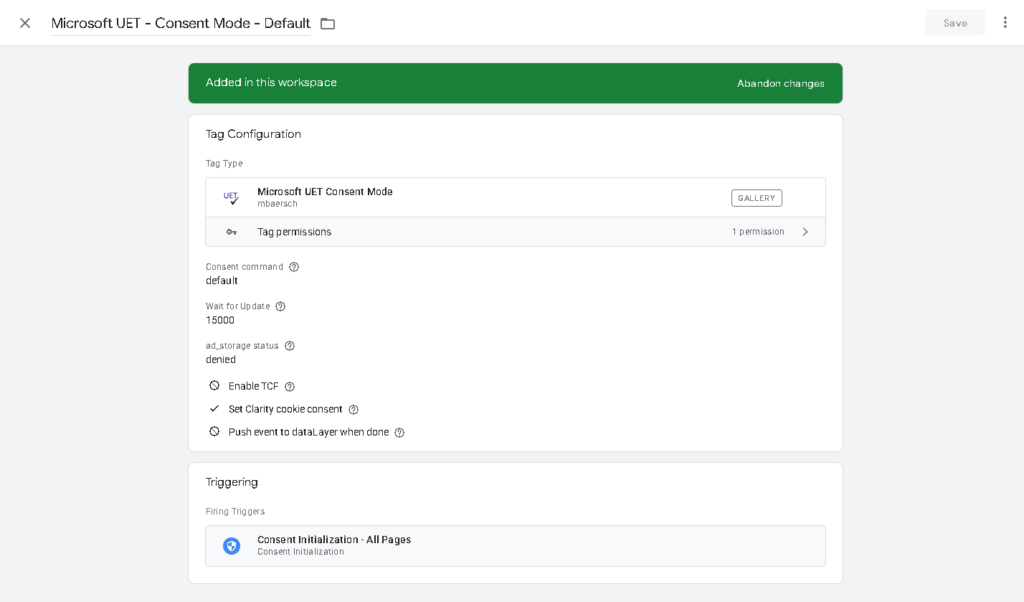Click help icon next to ad_storage status
The image size is (1024, 602).
point(290,346)
